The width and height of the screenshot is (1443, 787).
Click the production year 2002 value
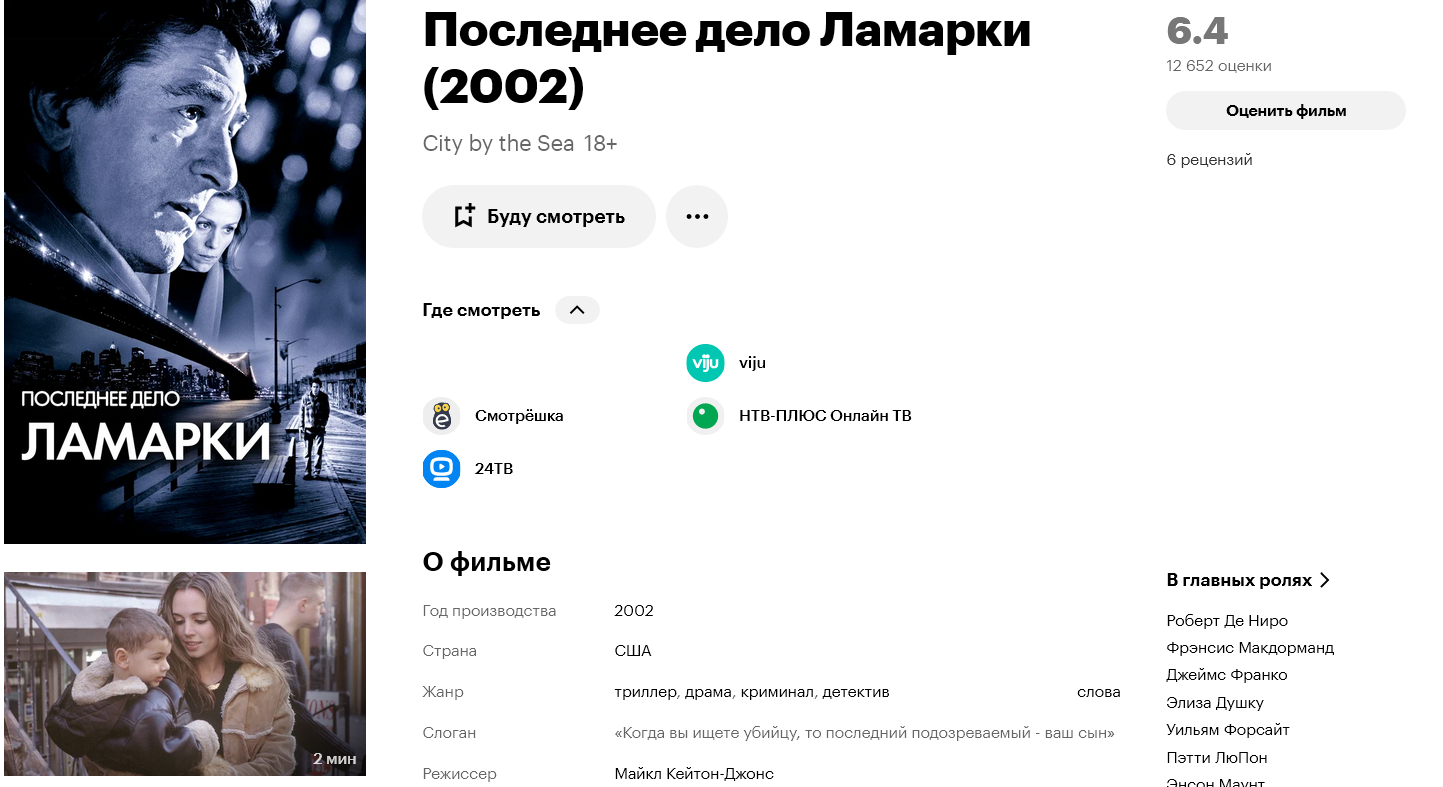(634, 611)
